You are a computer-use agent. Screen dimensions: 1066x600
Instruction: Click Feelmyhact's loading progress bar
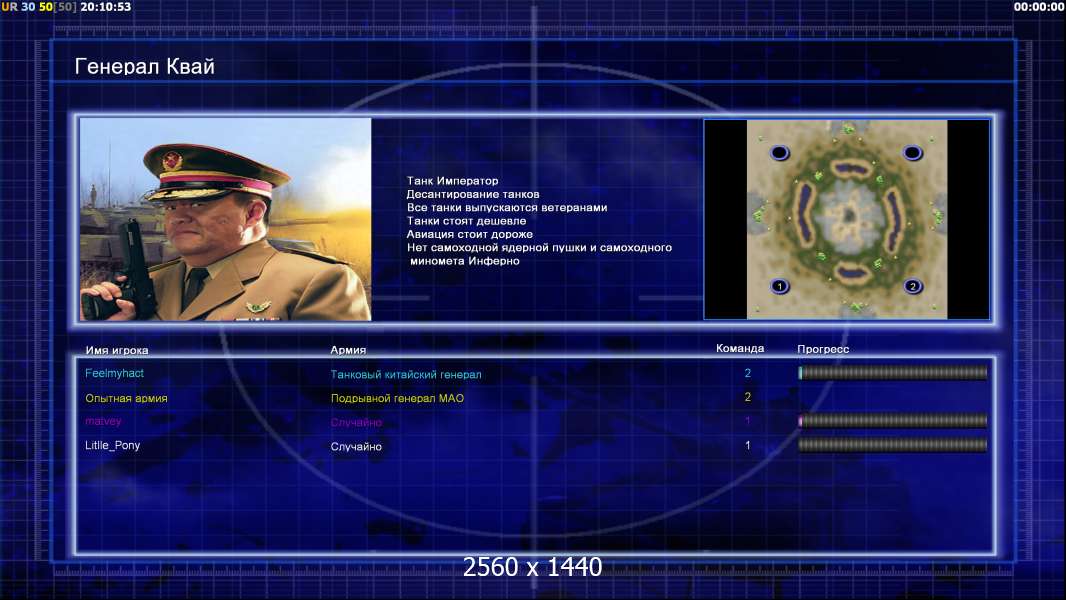pos(893,372)
